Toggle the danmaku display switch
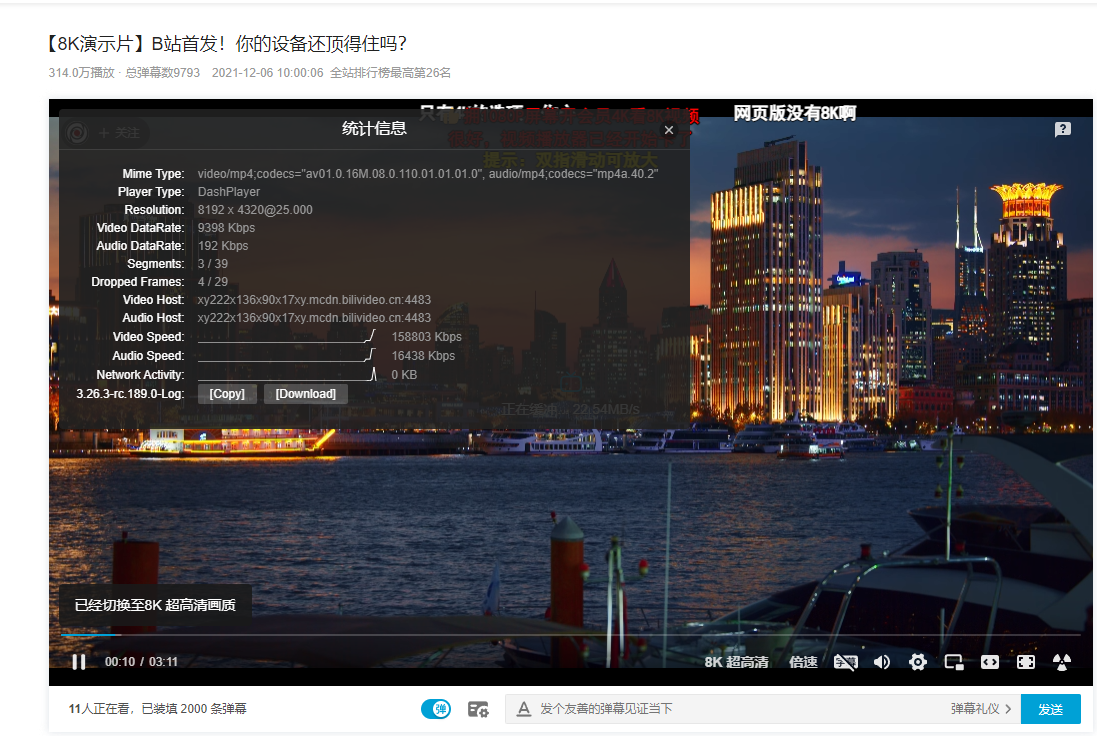This screenshot has height=736, width=1097. point(436,709)
